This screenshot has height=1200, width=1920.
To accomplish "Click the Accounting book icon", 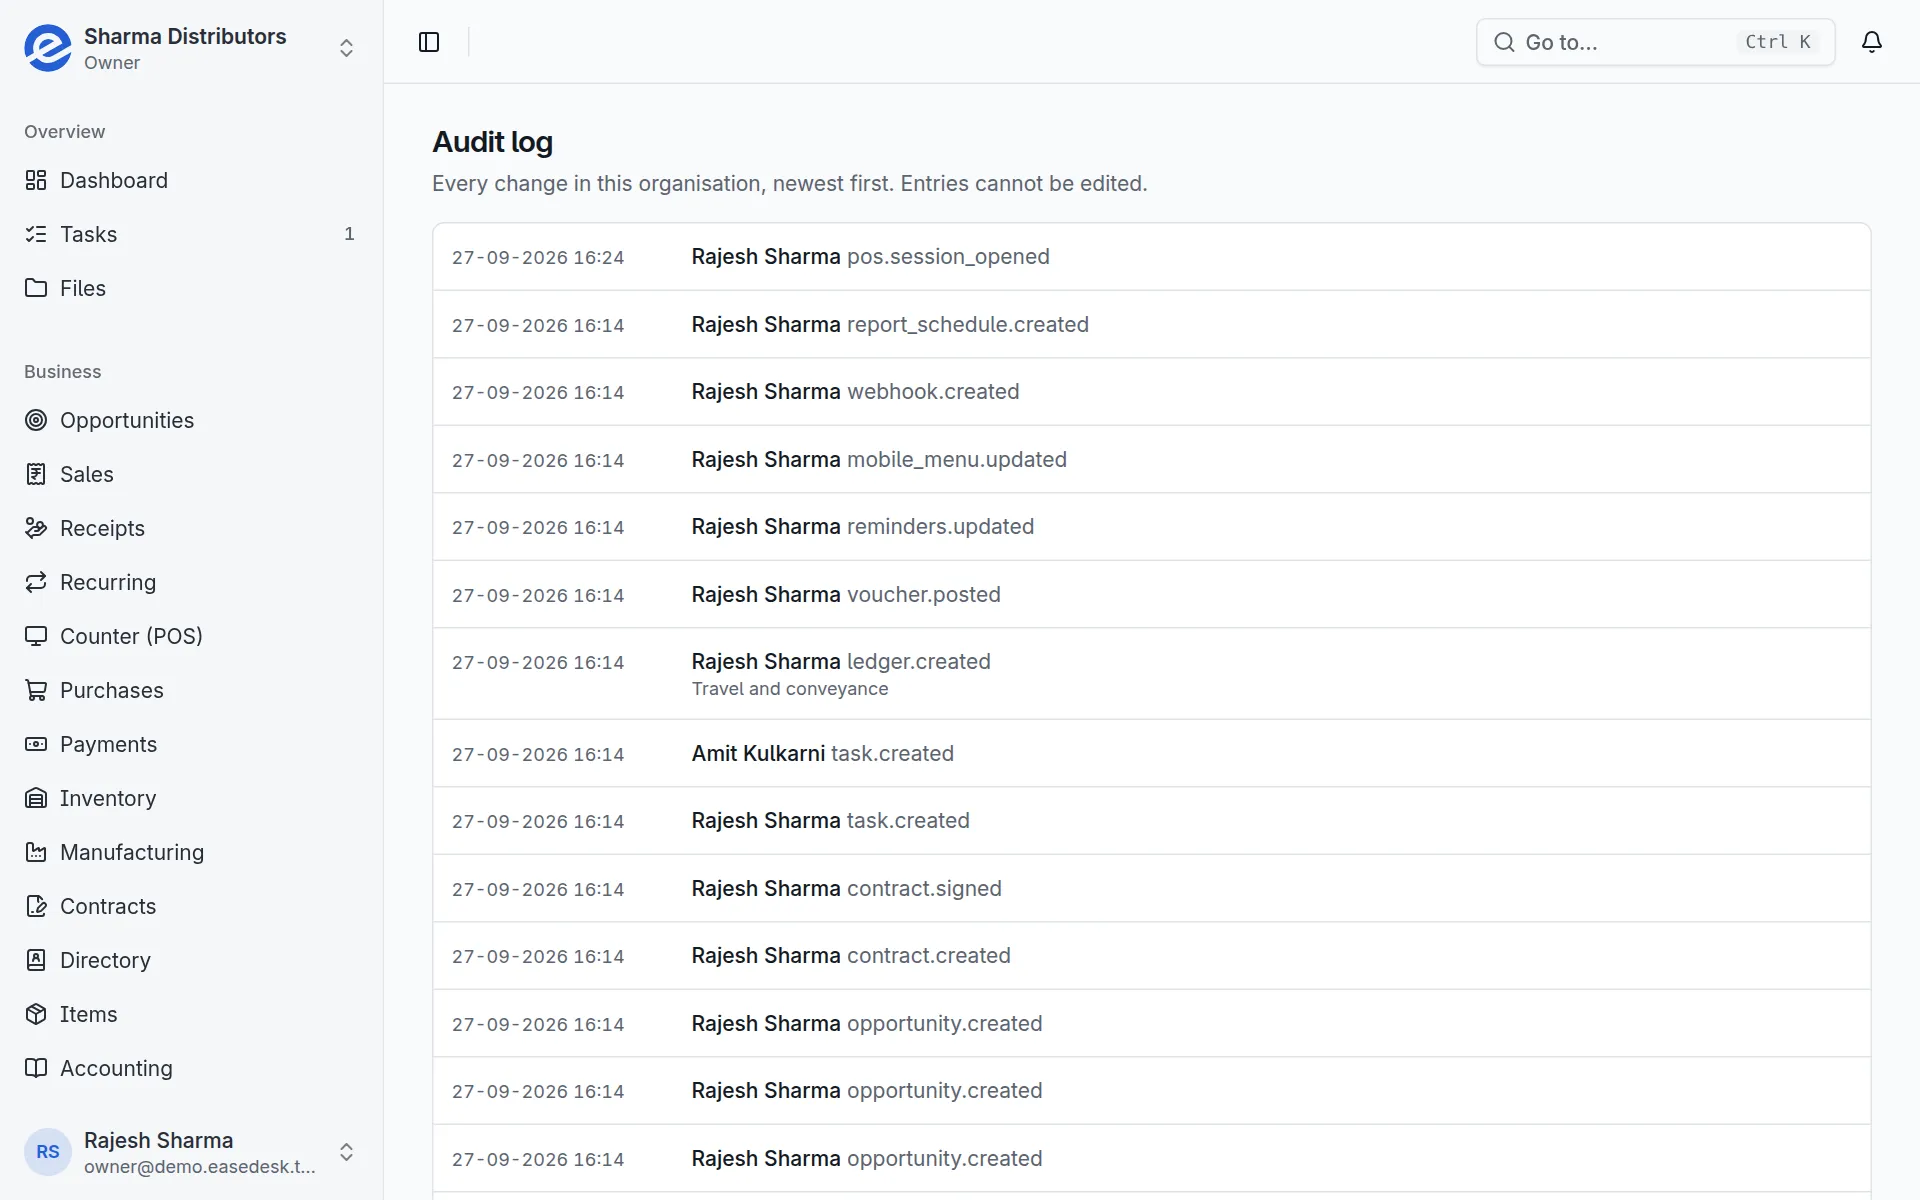I will [x=36, y=1068].
